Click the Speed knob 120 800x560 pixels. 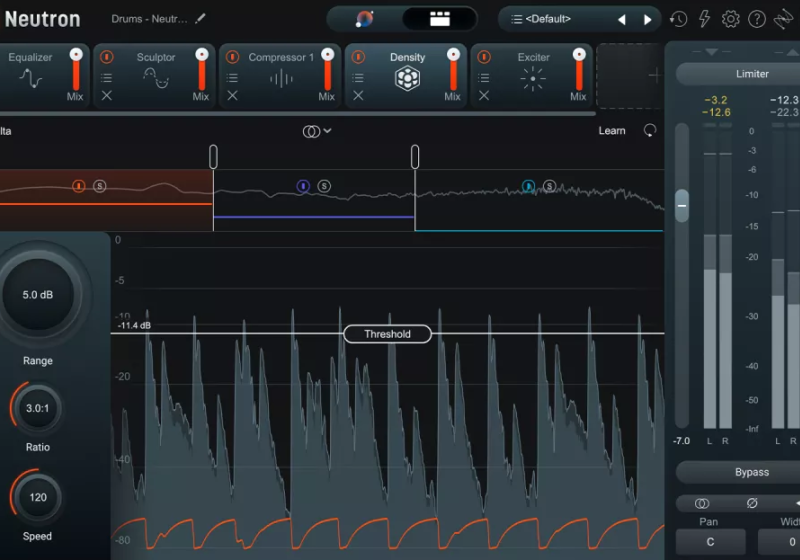pyautogui.click(x=38, y=497)
